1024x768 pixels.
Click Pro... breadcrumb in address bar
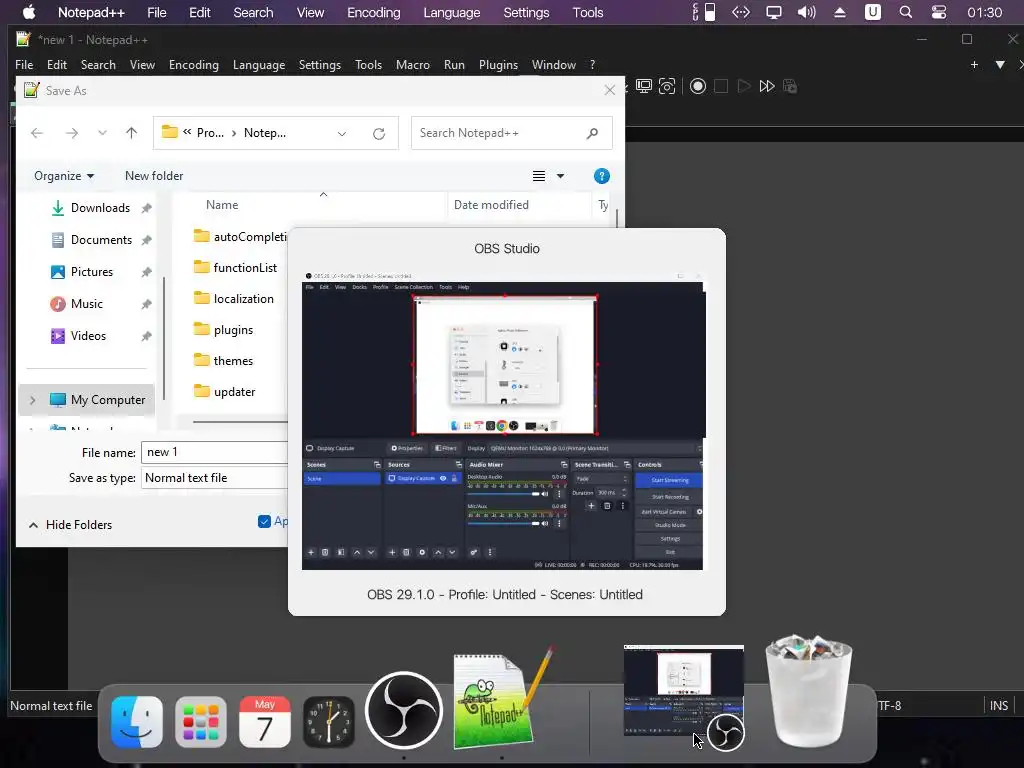[210, 133]
